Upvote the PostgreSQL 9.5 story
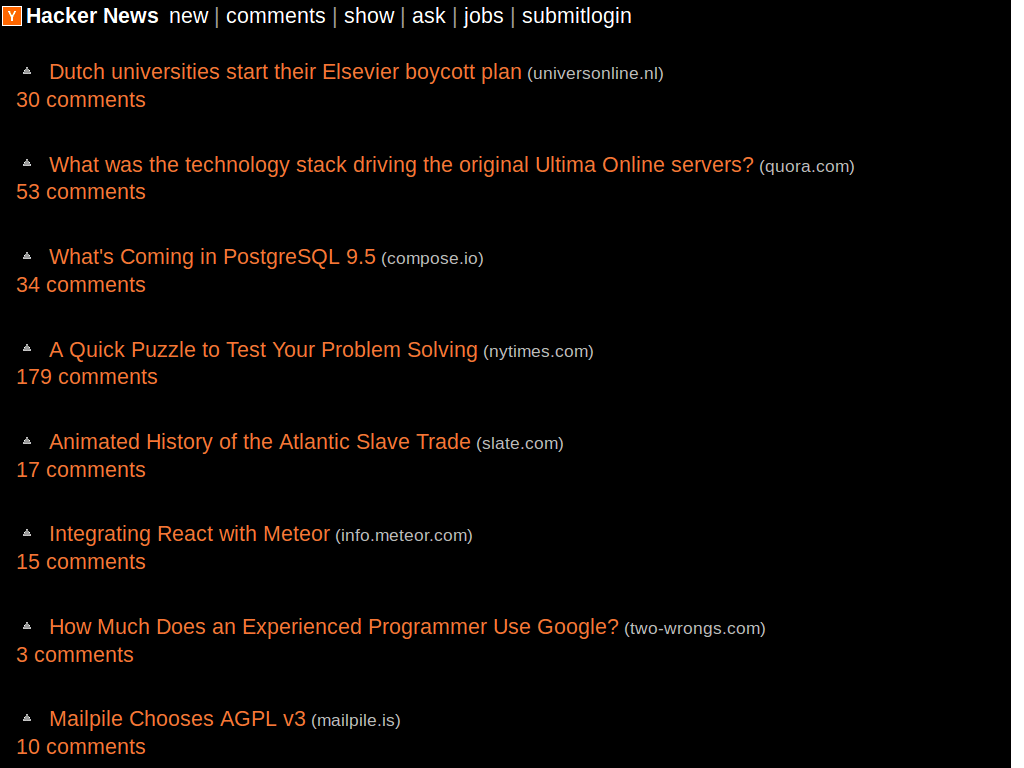The image size is (1024, 768). [x=27, y=256]
